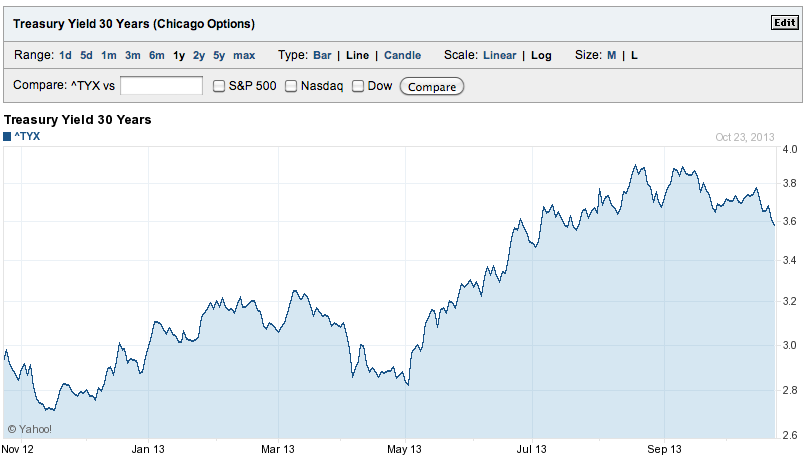811x462 pixels.
Task: Select the 1m range option
Action: pos(109,55)
